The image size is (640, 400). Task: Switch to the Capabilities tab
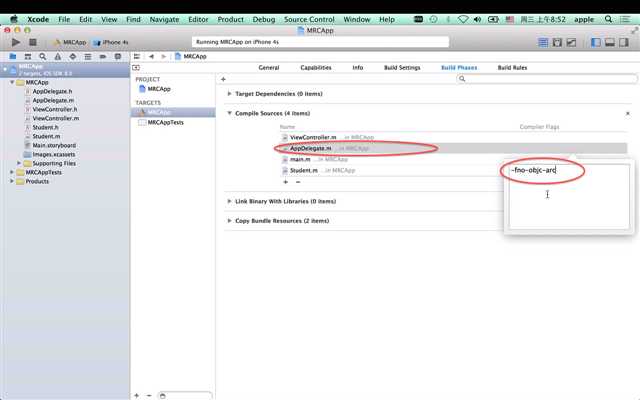pos(316,68)
